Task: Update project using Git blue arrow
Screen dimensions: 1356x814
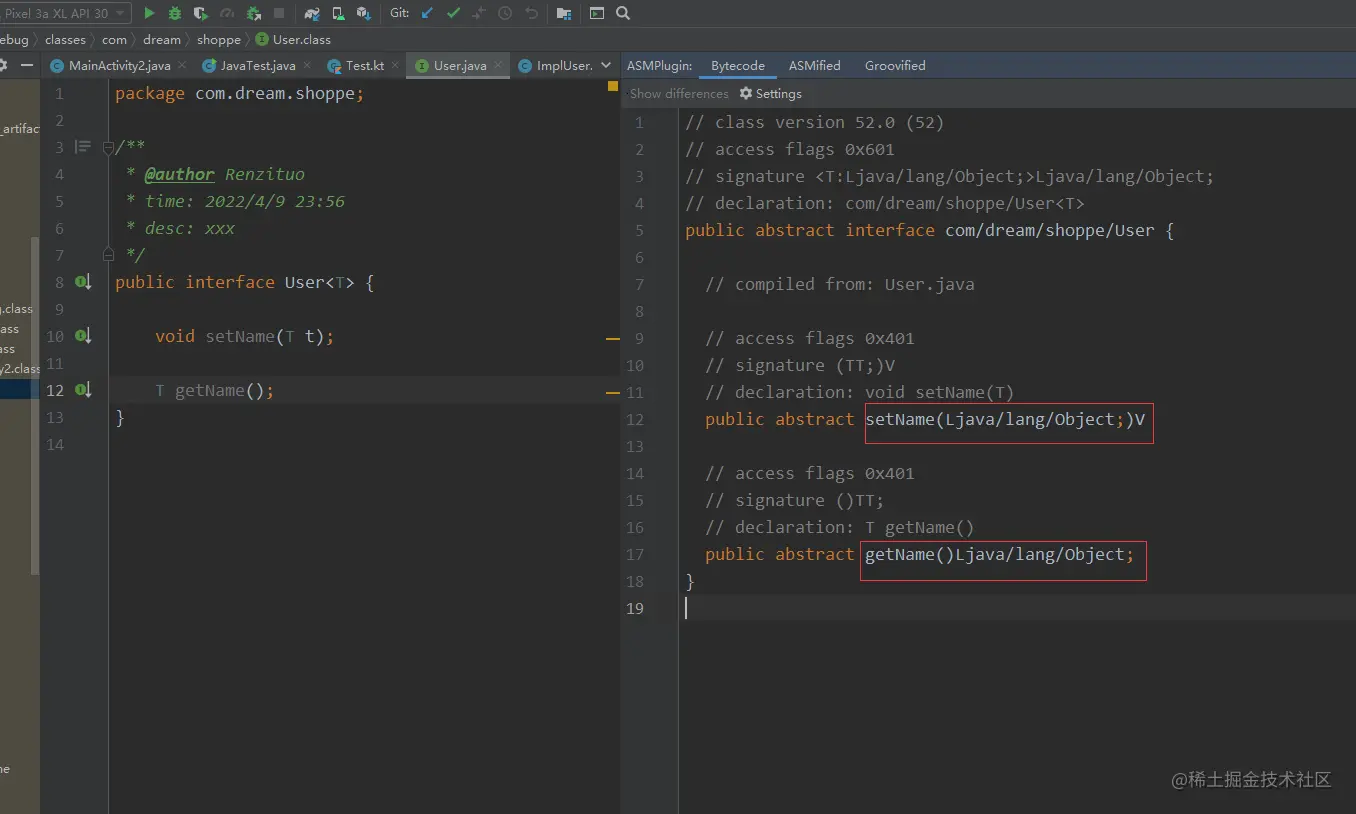Action: pos(428,13)
